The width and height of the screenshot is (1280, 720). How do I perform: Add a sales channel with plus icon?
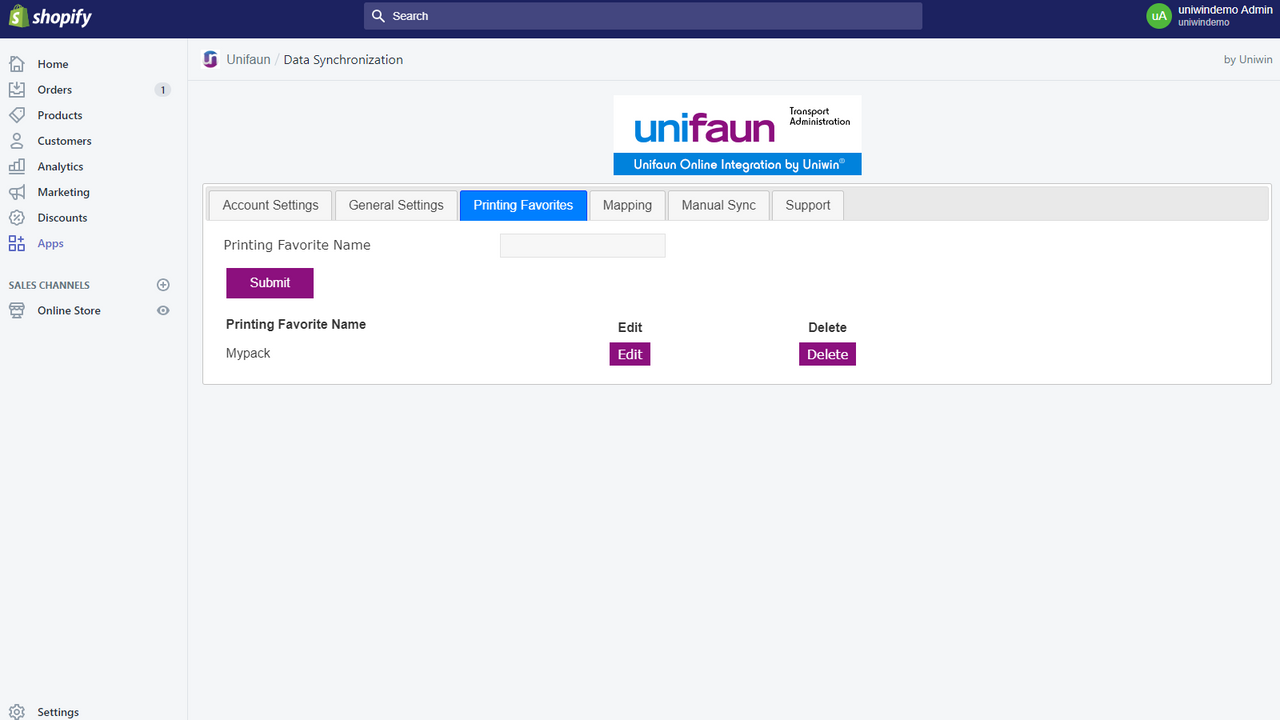click(x=163, y=285)
